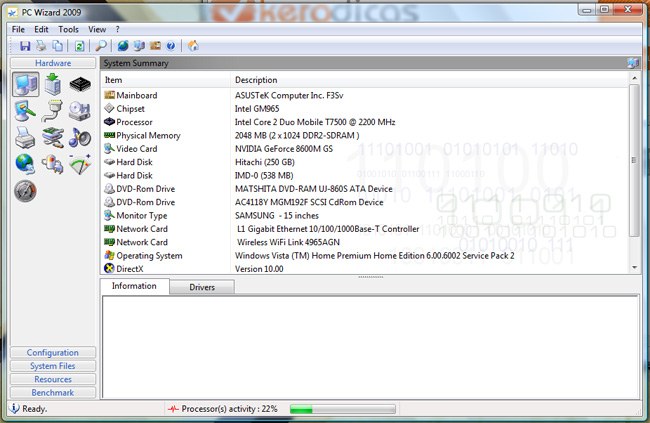Open the Tools menu
650x423 pixels.
click(68, 29)
